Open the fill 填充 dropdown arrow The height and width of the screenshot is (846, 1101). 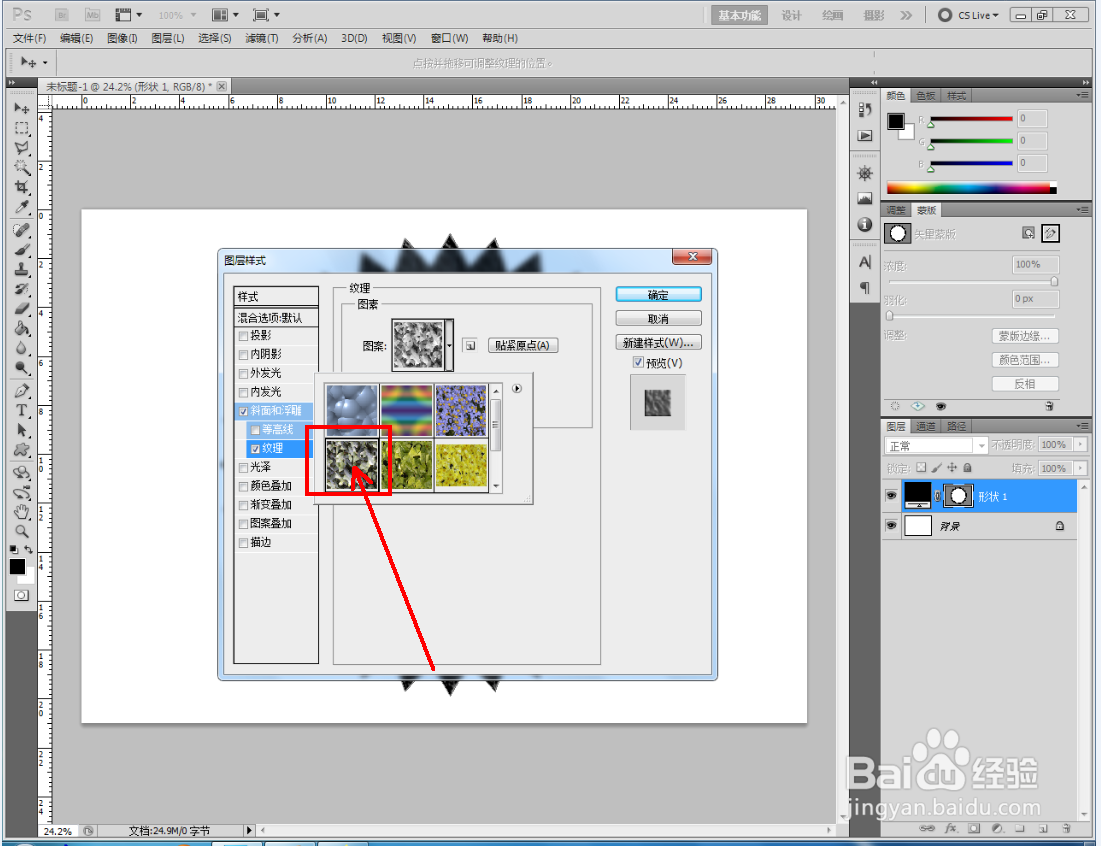click(x=1081, y=468)
